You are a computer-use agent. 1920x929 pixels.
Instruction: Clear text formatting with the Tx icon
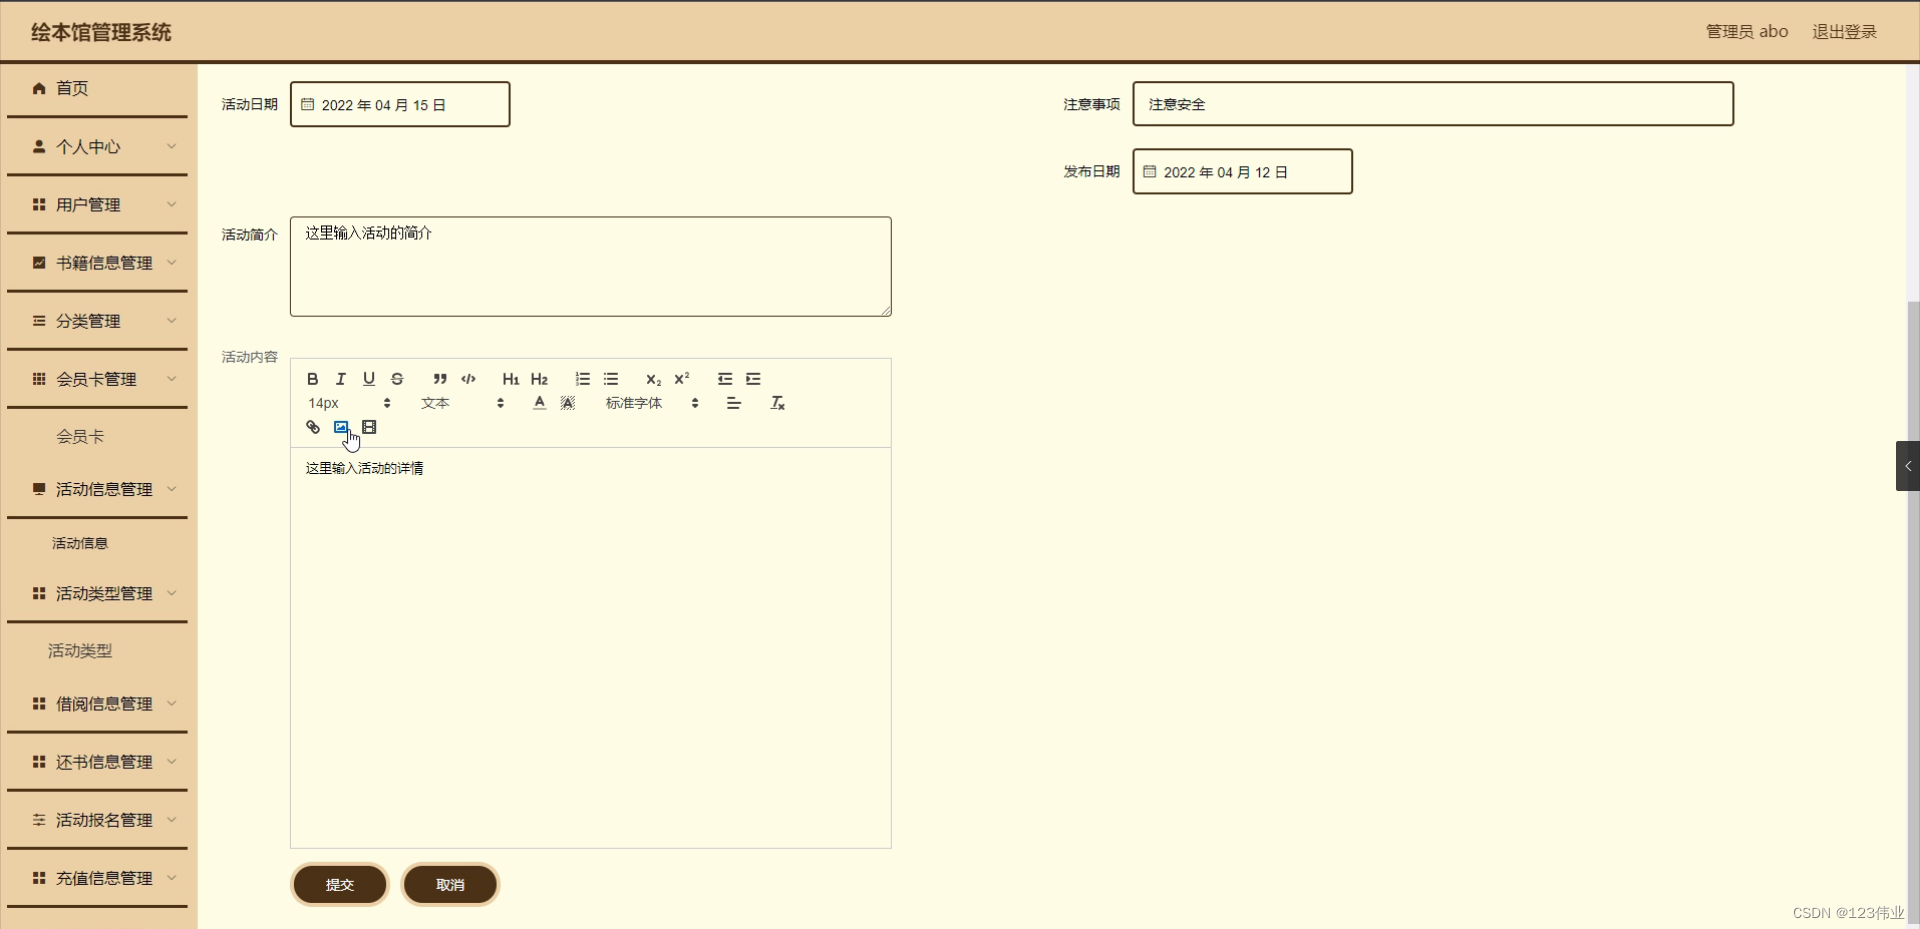point(777,403)
